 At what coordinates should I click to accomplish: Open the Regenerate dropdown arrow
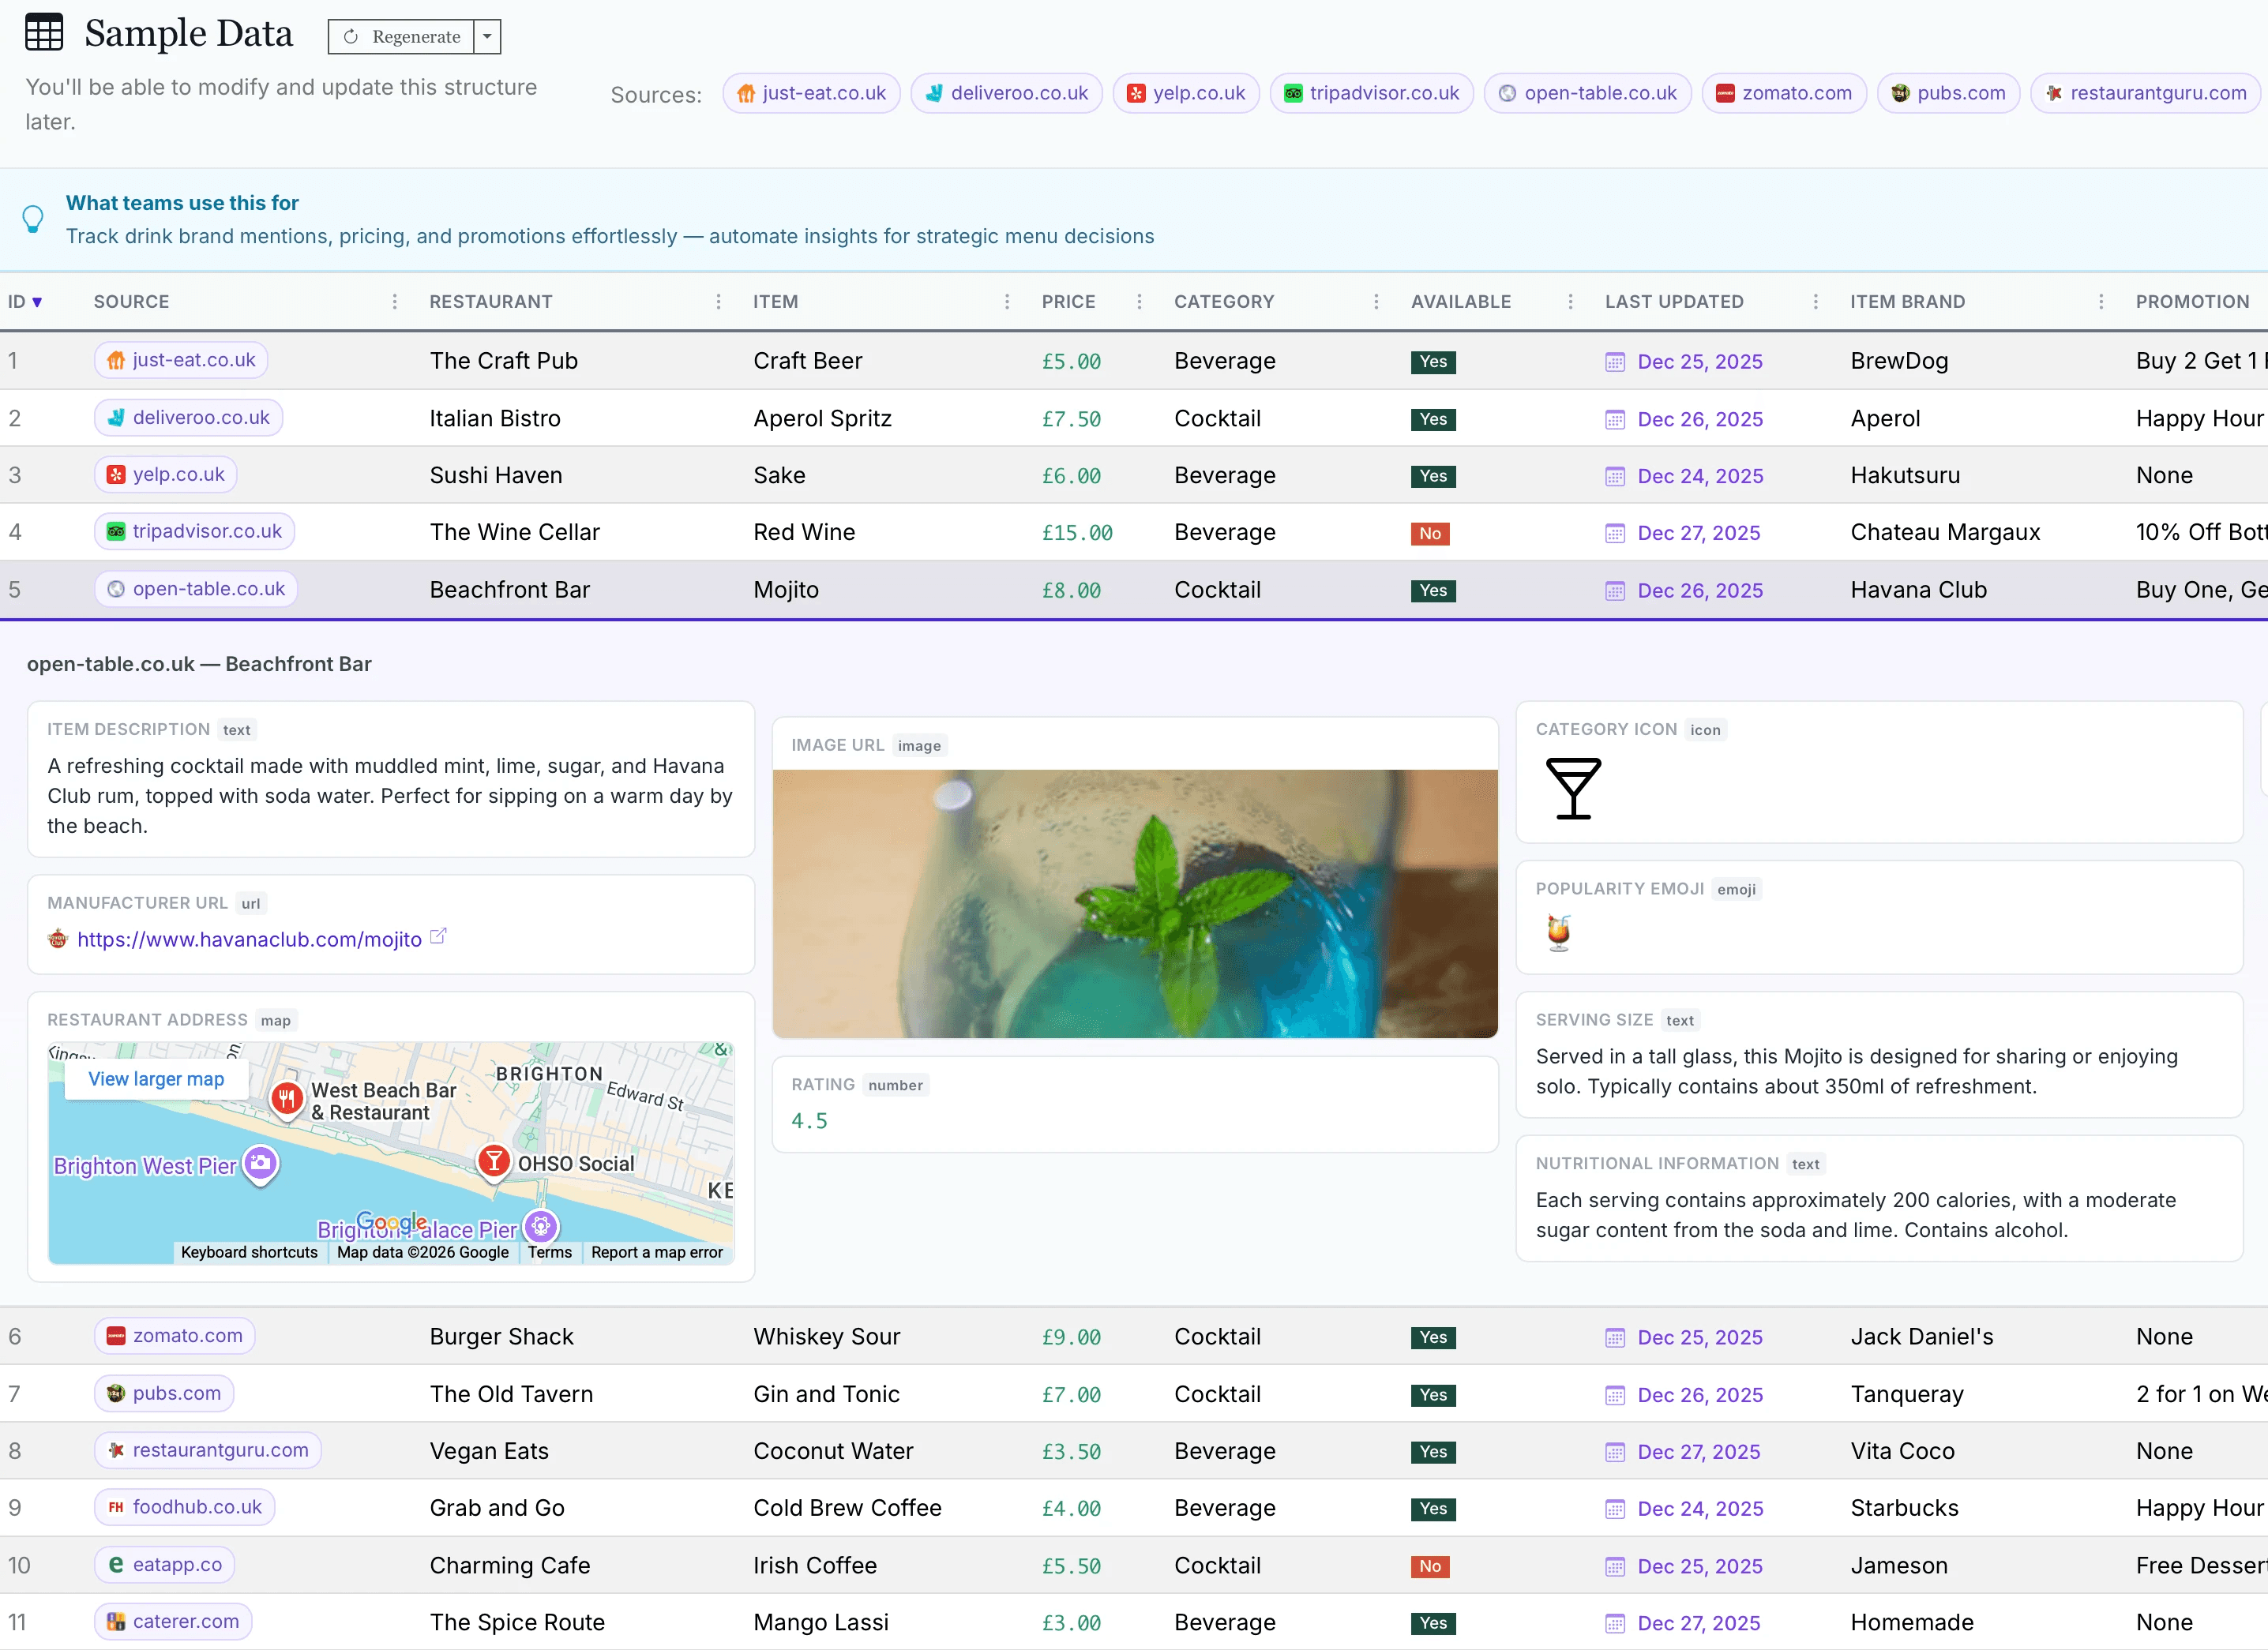(487, 37)
